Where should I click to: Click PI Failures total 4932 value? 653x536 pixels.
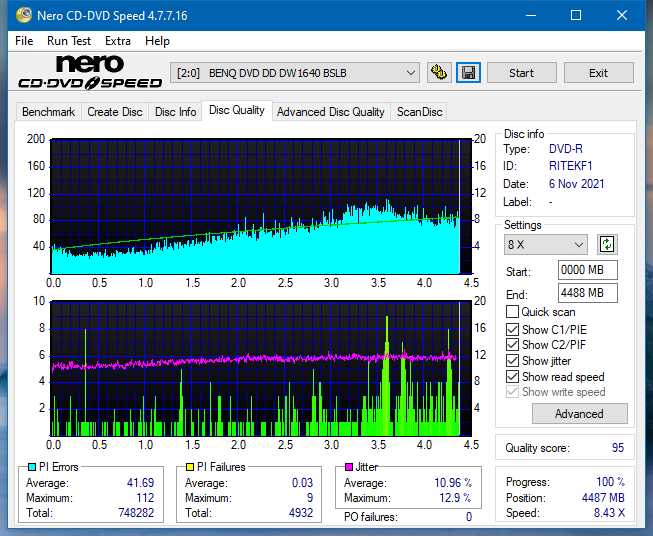[301, 512]
